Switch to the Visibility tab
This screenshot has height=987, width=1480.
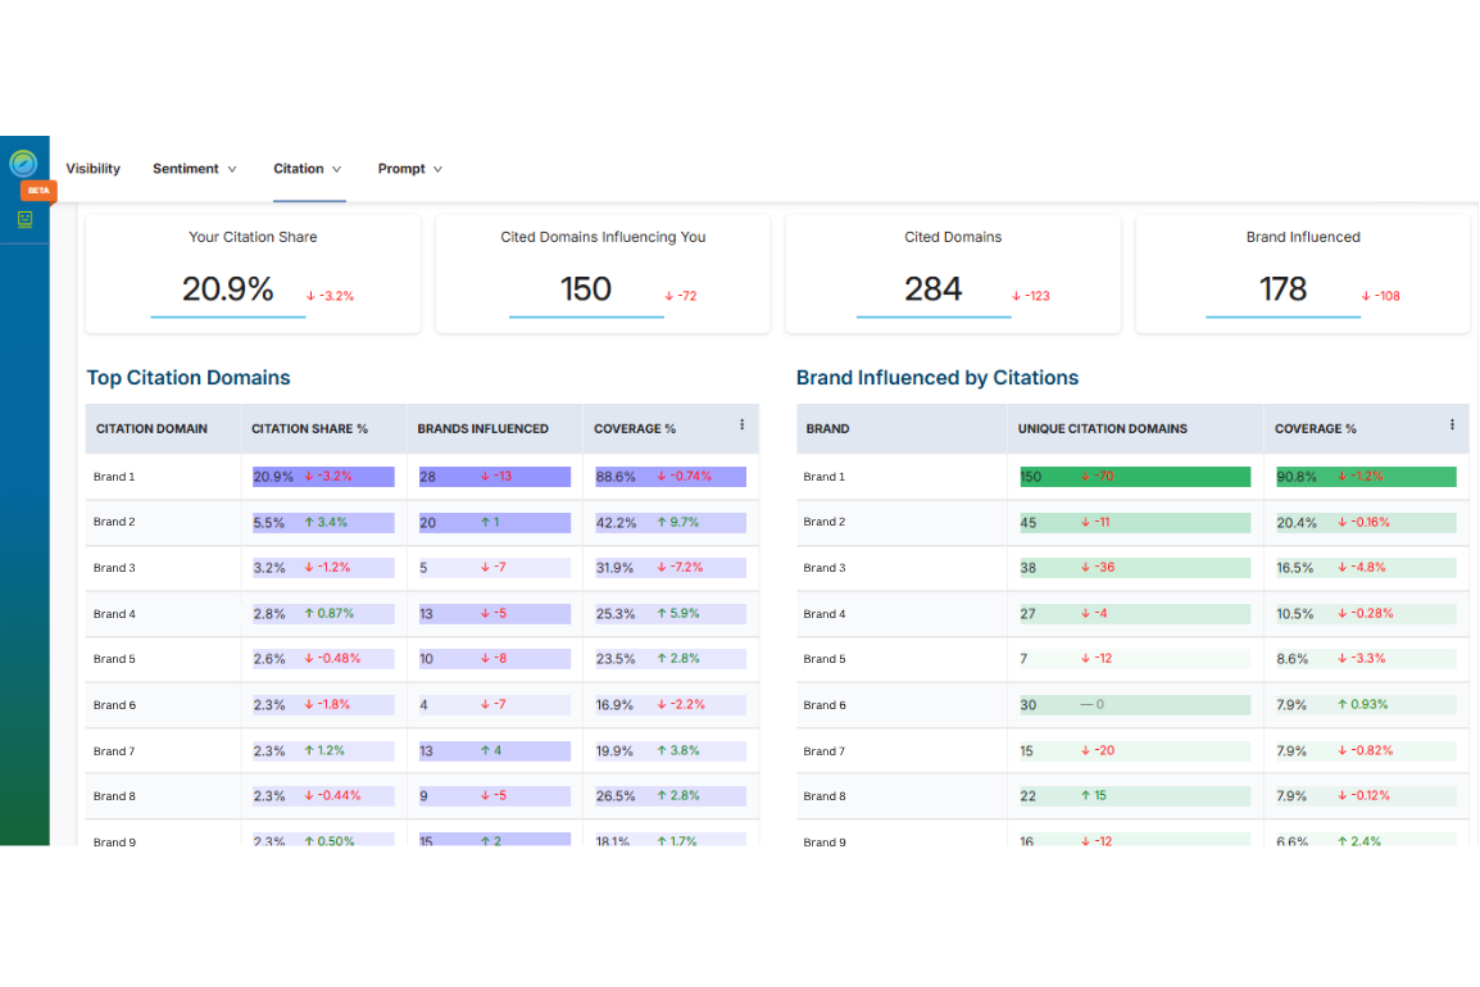pyautogui.click(x=93, y=168)
